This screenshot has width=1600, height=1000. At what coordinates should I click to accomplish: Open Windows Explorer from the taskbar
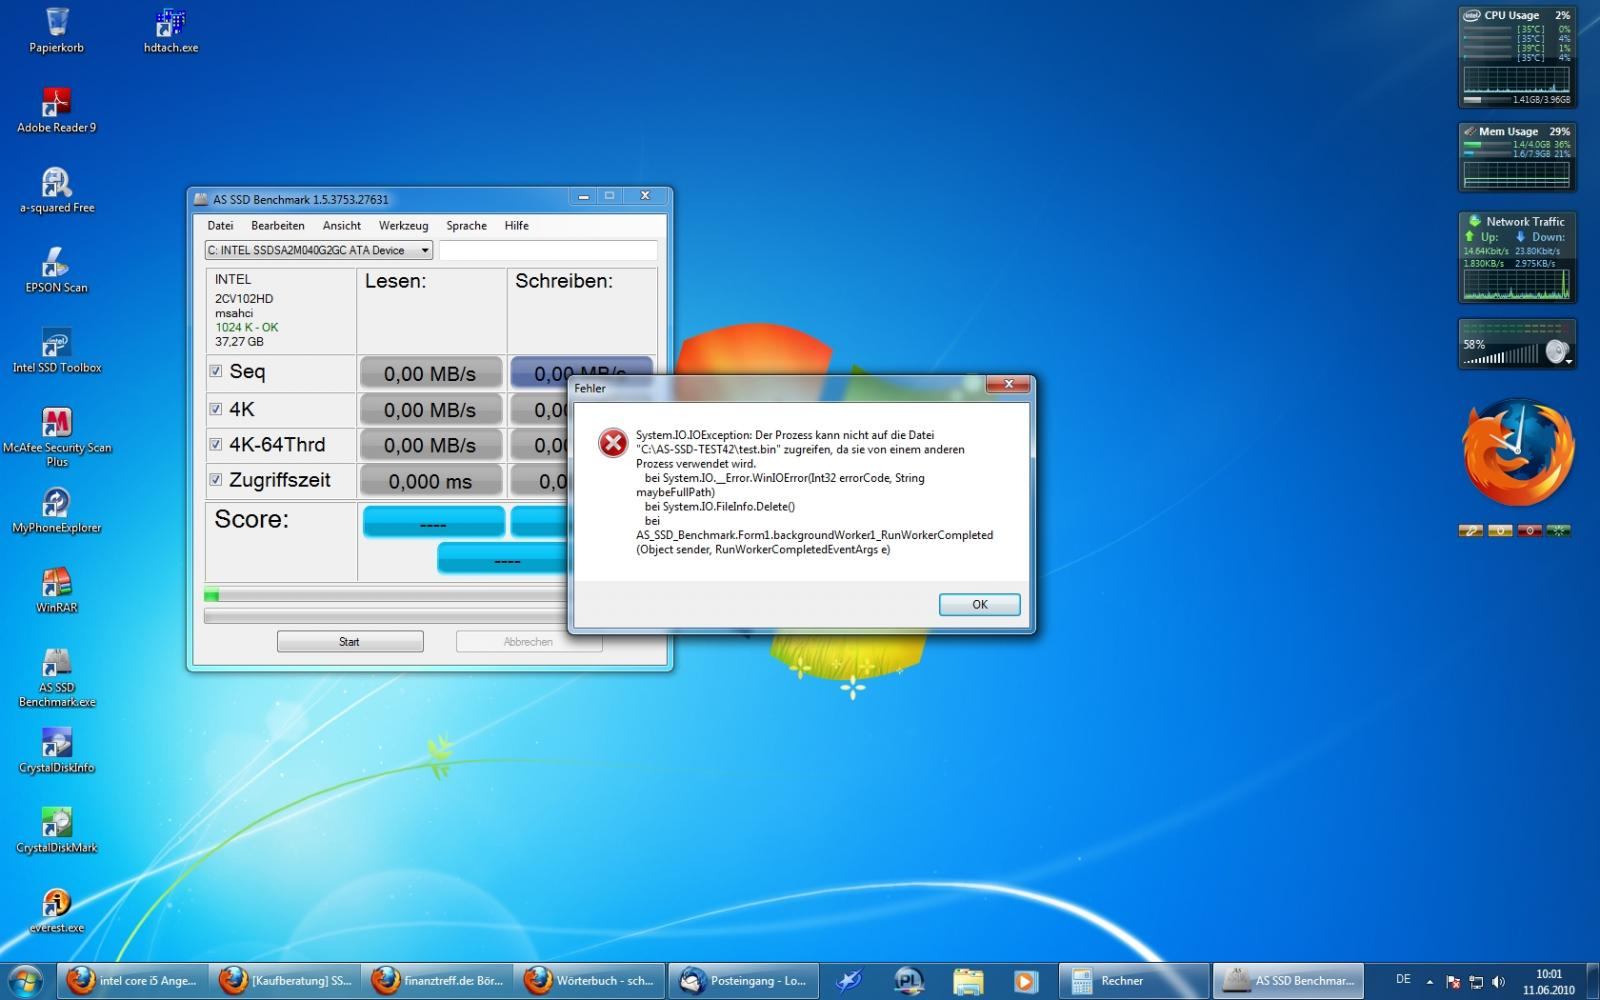point(968,981)
